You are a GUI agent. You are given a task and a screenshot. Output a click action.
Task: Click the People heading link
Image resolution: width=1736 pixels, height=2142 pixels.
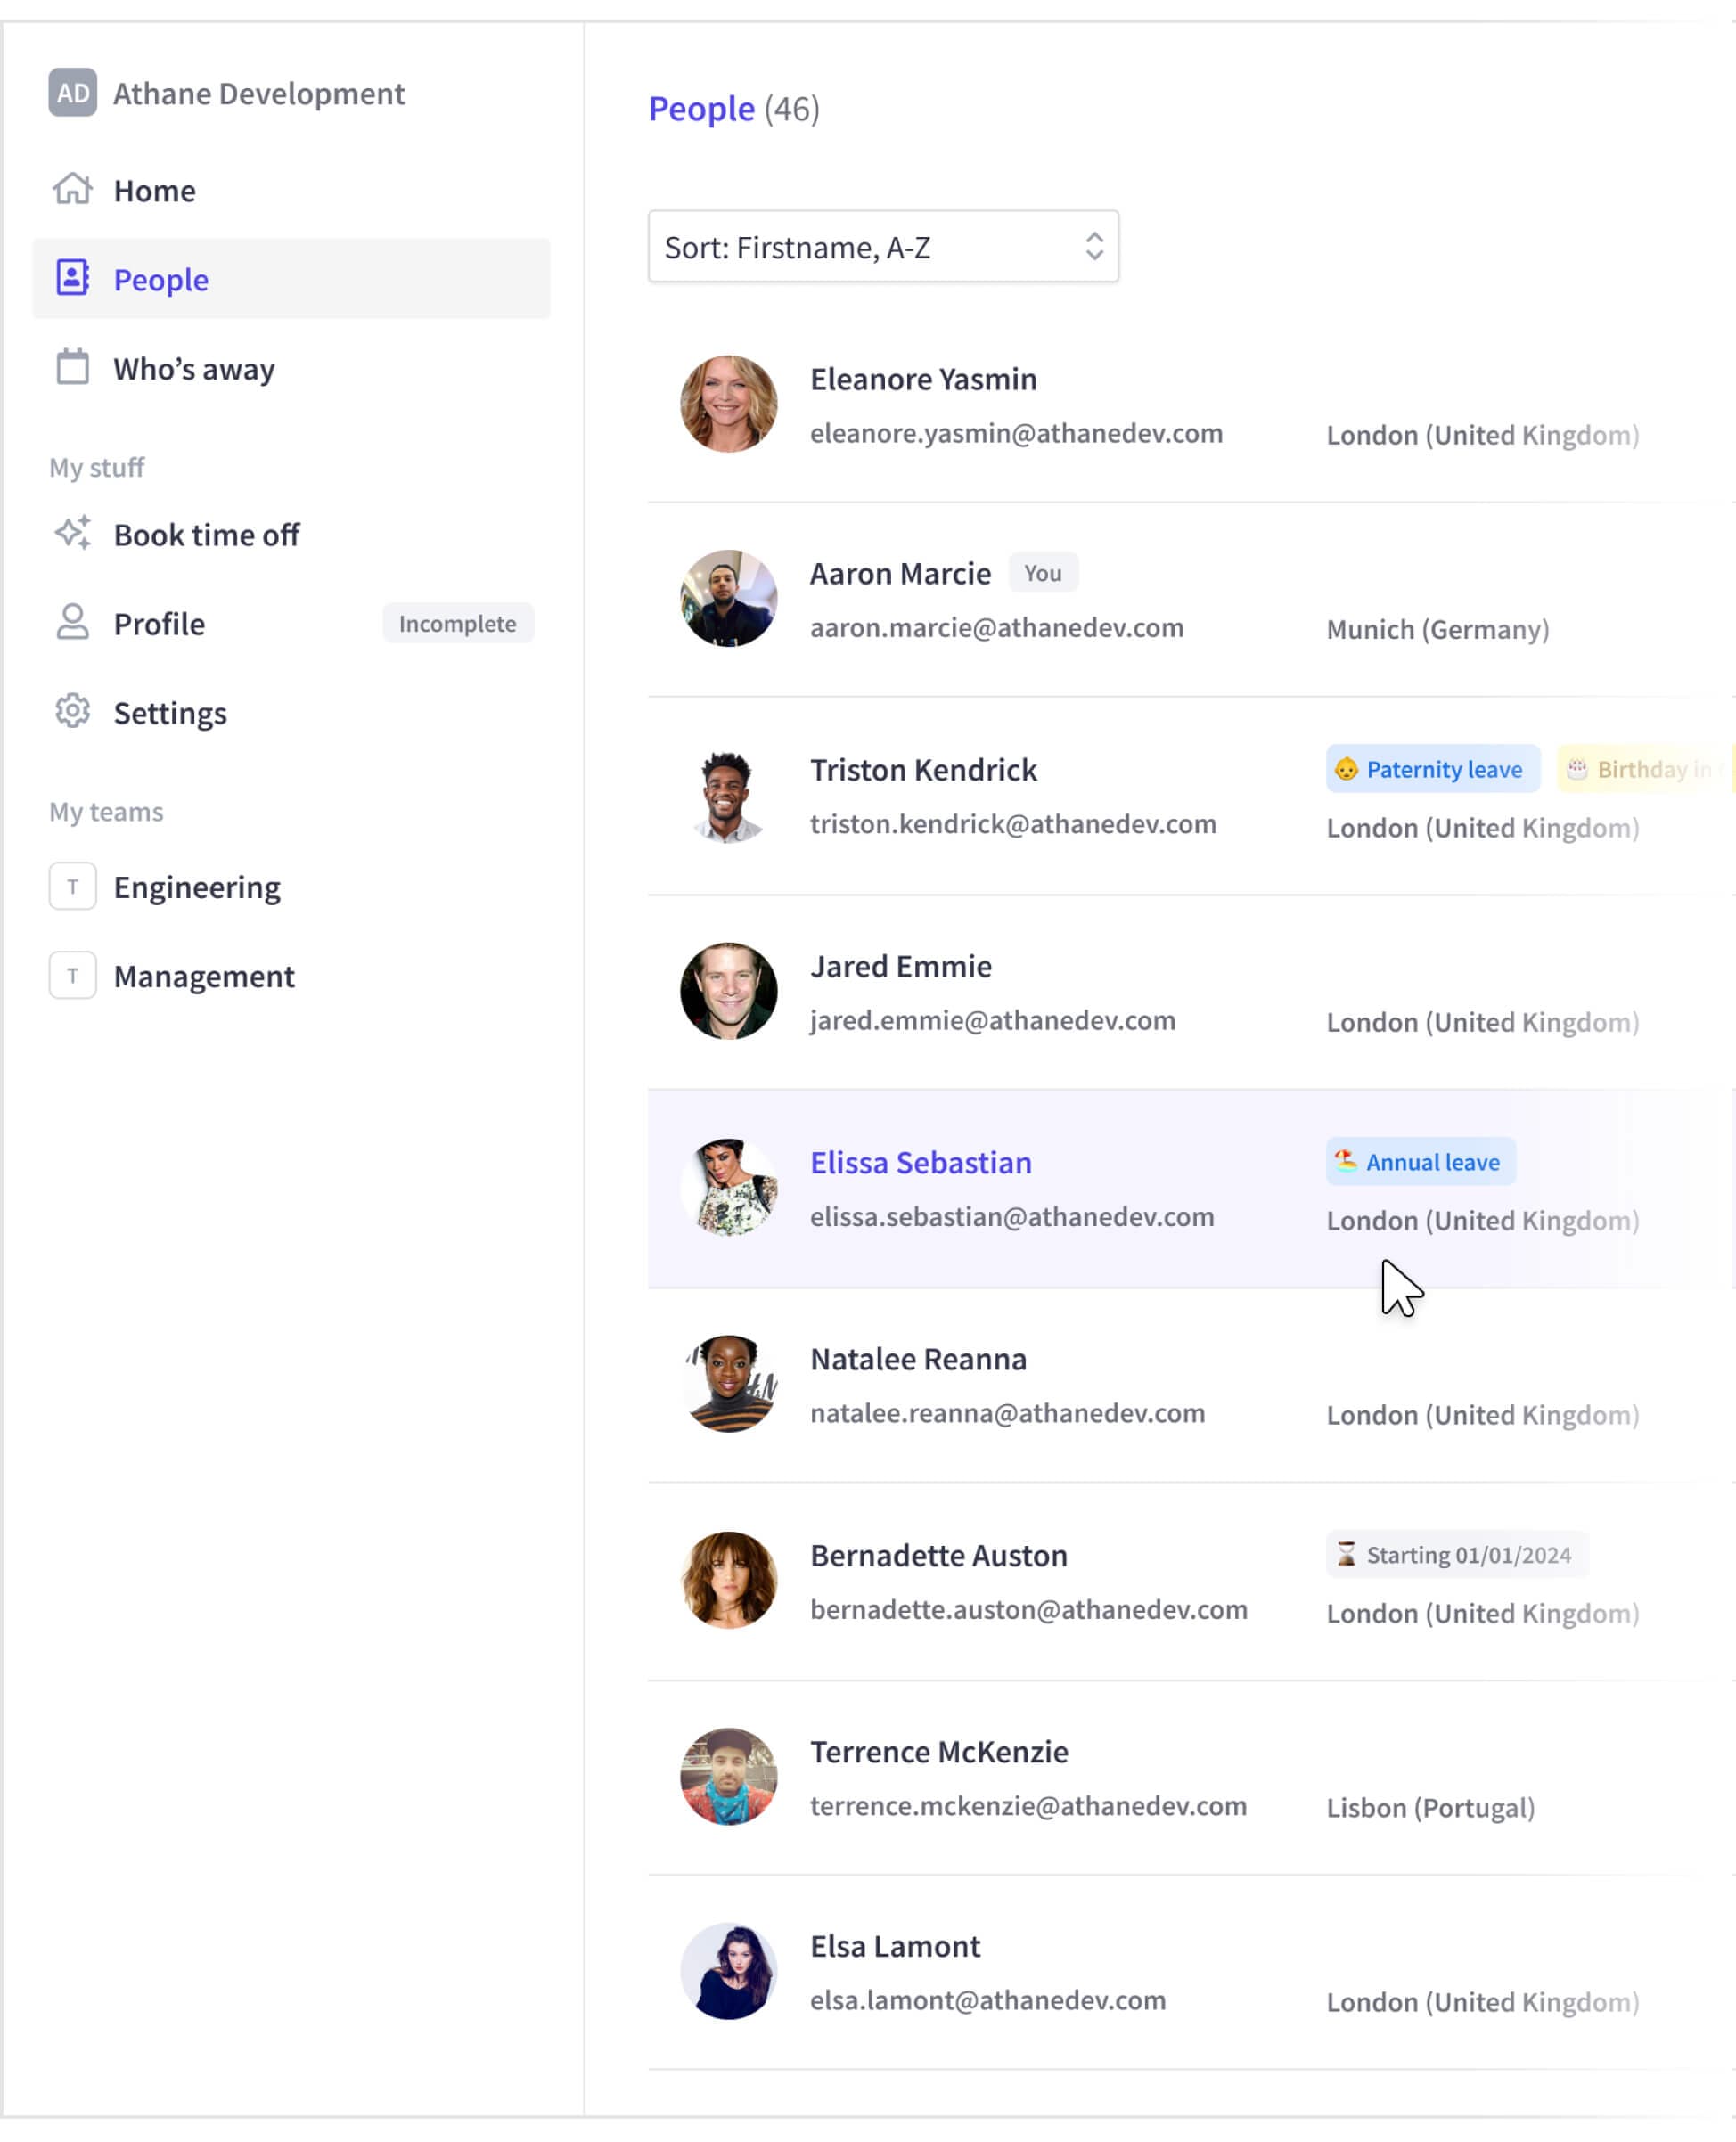(701, 108)
